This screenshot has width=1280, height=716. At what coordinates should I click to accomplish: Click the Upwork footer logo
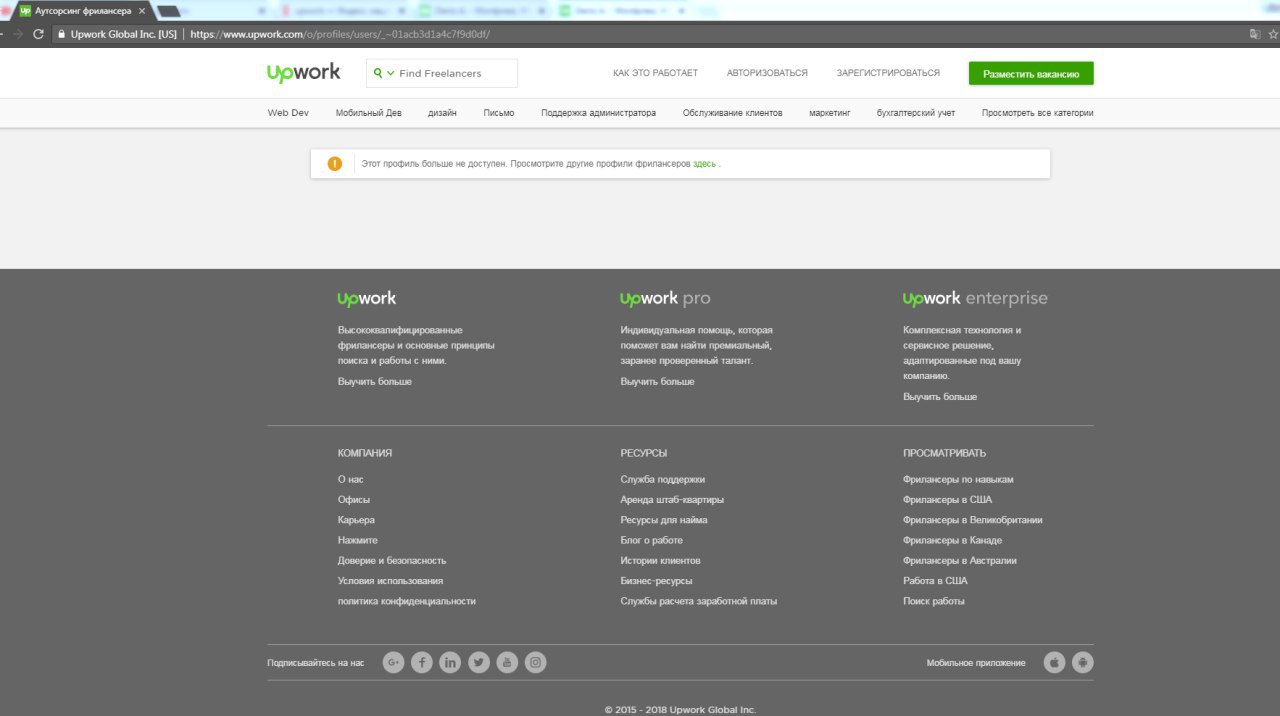(x=367, y=298)
